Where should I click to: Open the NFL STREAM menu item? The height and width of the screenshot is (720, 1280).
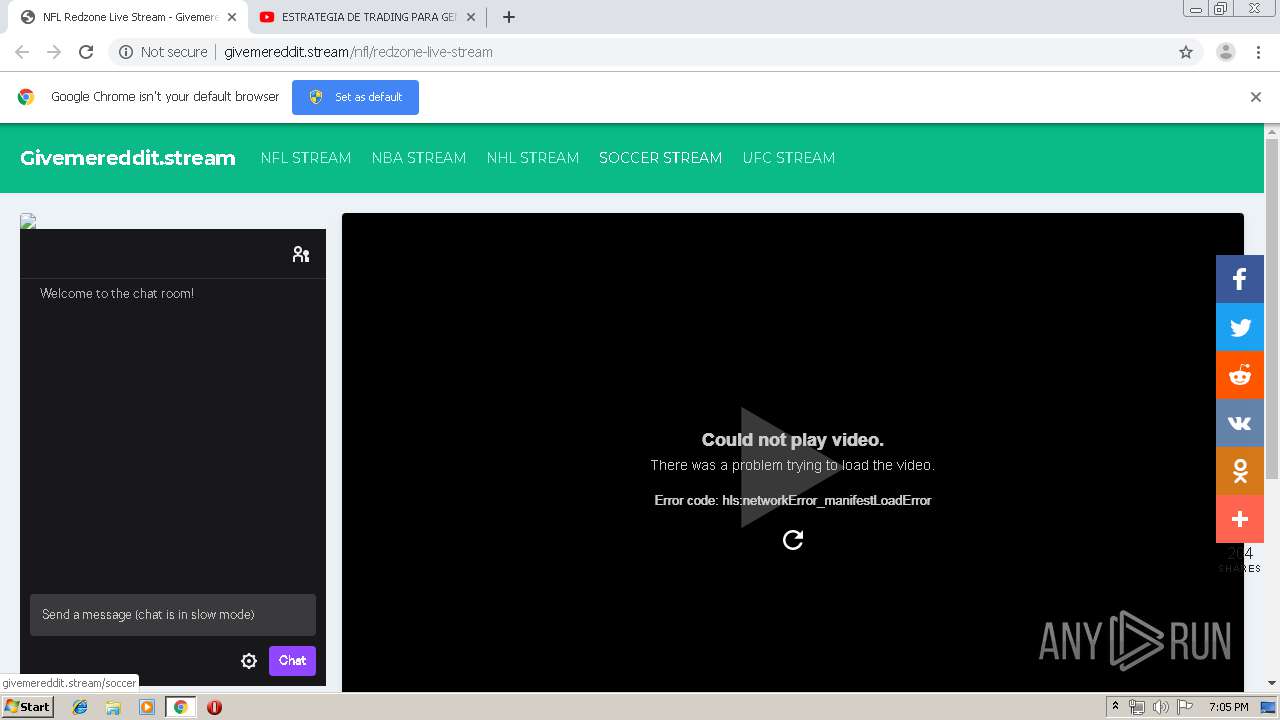point(306,158)
